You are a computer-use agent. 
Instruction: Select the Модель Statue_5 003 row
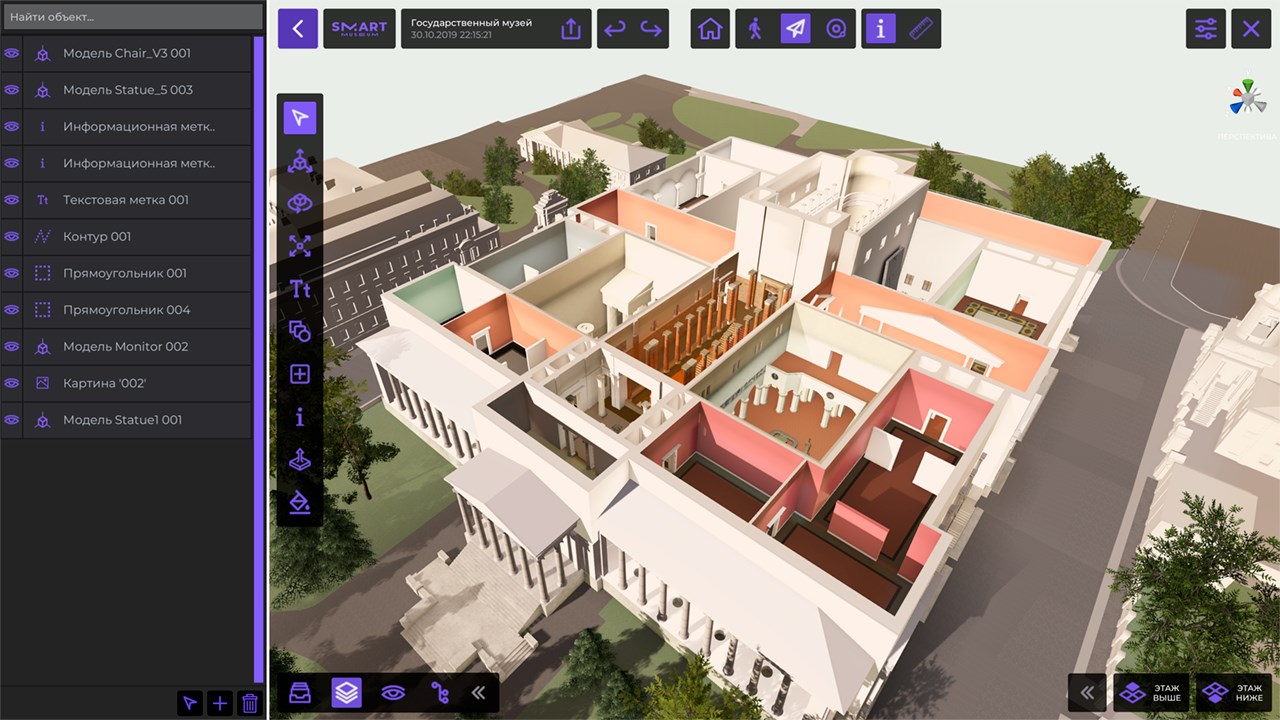coord(126,90)
